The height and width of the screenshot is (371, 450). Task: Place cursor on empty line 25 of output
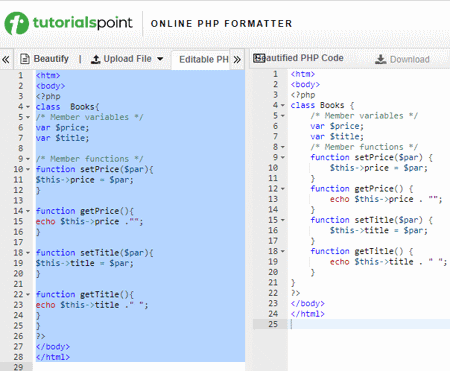coord(368,324)
